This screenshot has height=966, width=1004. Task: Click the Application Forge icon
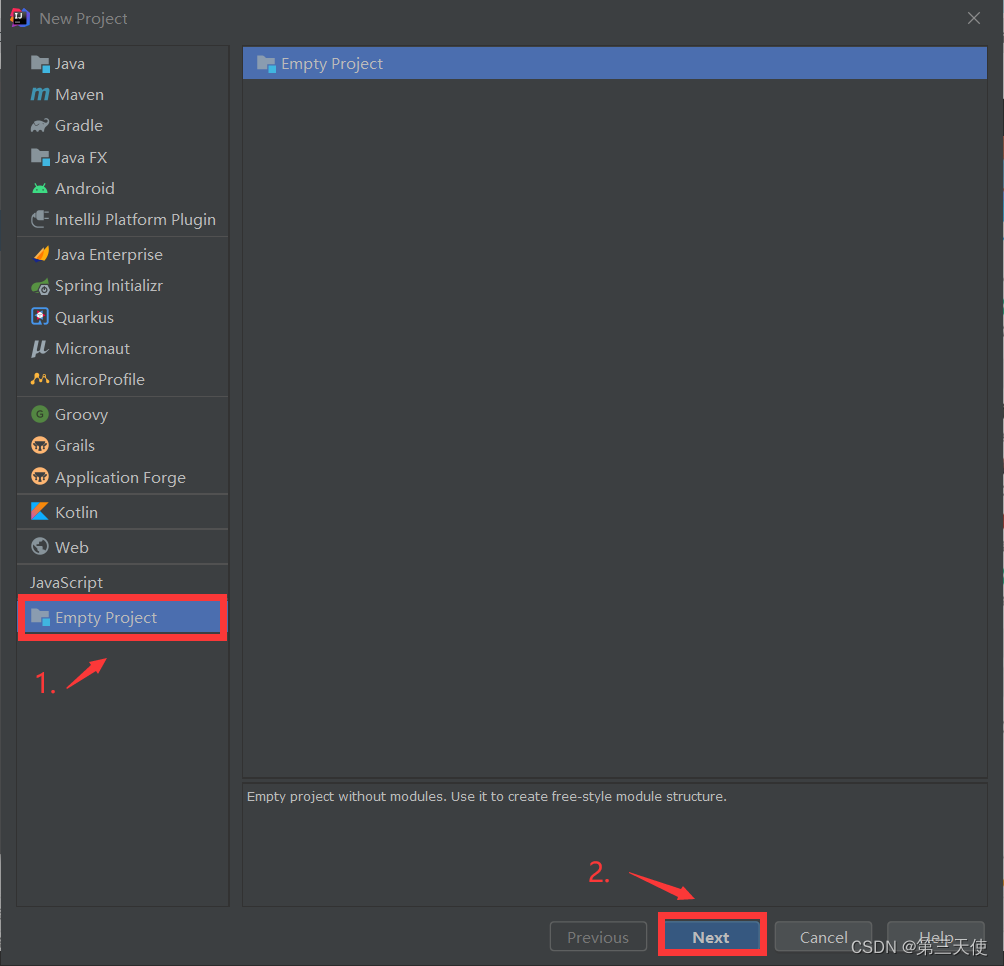pyautogui.click(x=40, y=477)
